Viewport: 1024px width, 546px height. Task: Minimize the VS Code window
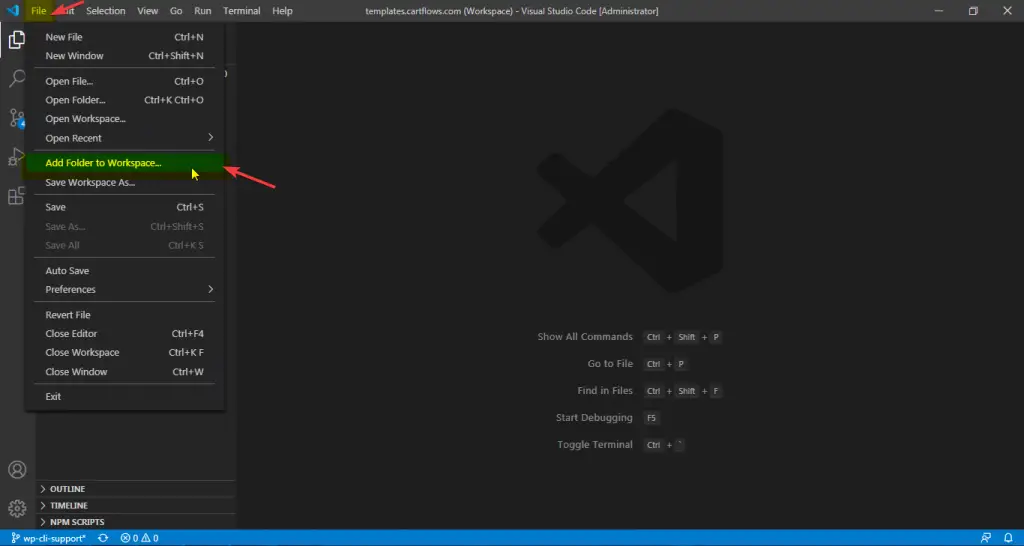pyautogui.click(x=939, y=10)
